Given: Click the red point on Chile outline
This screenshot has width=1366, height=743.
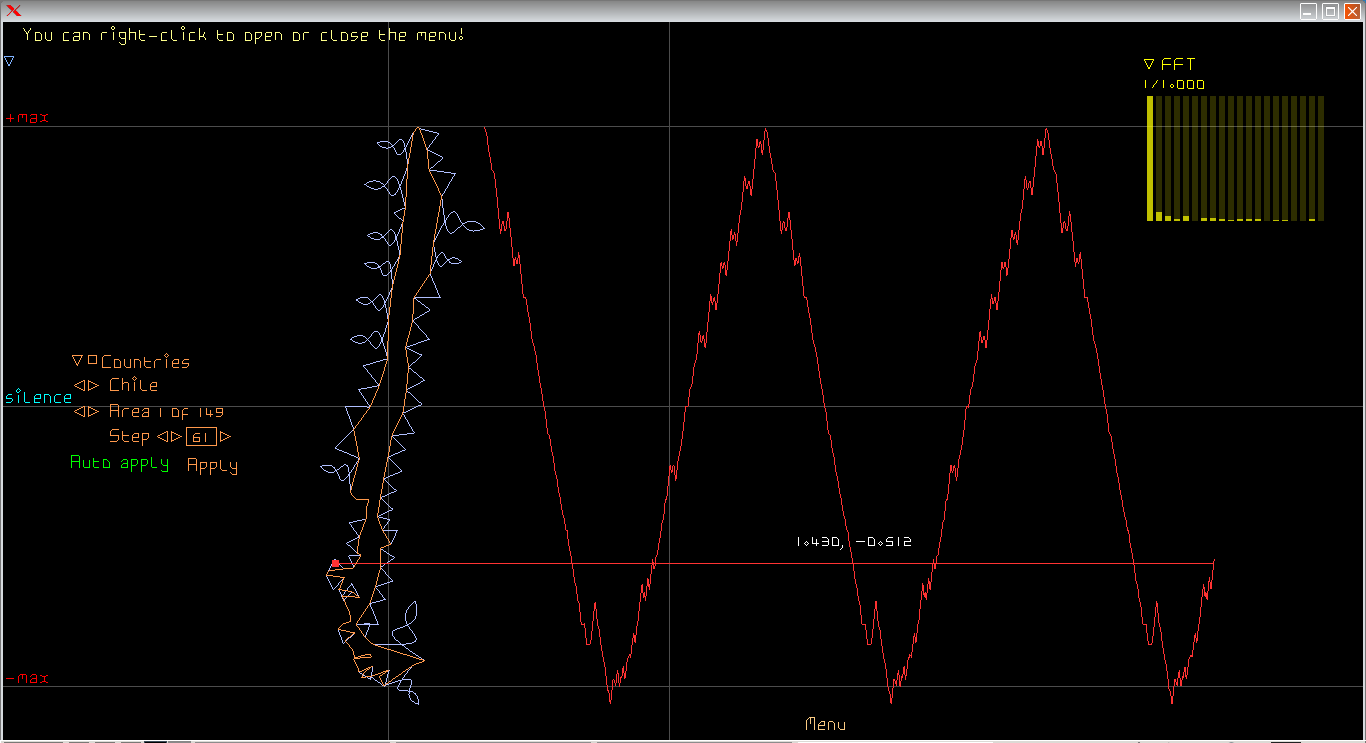Looking at the screenshot, I should click(x=335, y=564).
